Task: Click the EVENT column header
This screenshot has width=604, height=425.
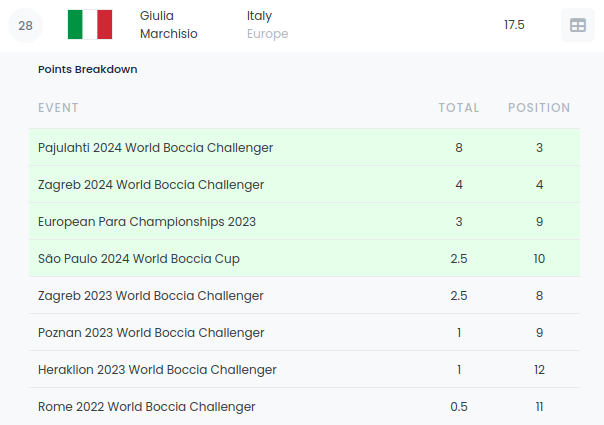Action: (x=58, y=108)
